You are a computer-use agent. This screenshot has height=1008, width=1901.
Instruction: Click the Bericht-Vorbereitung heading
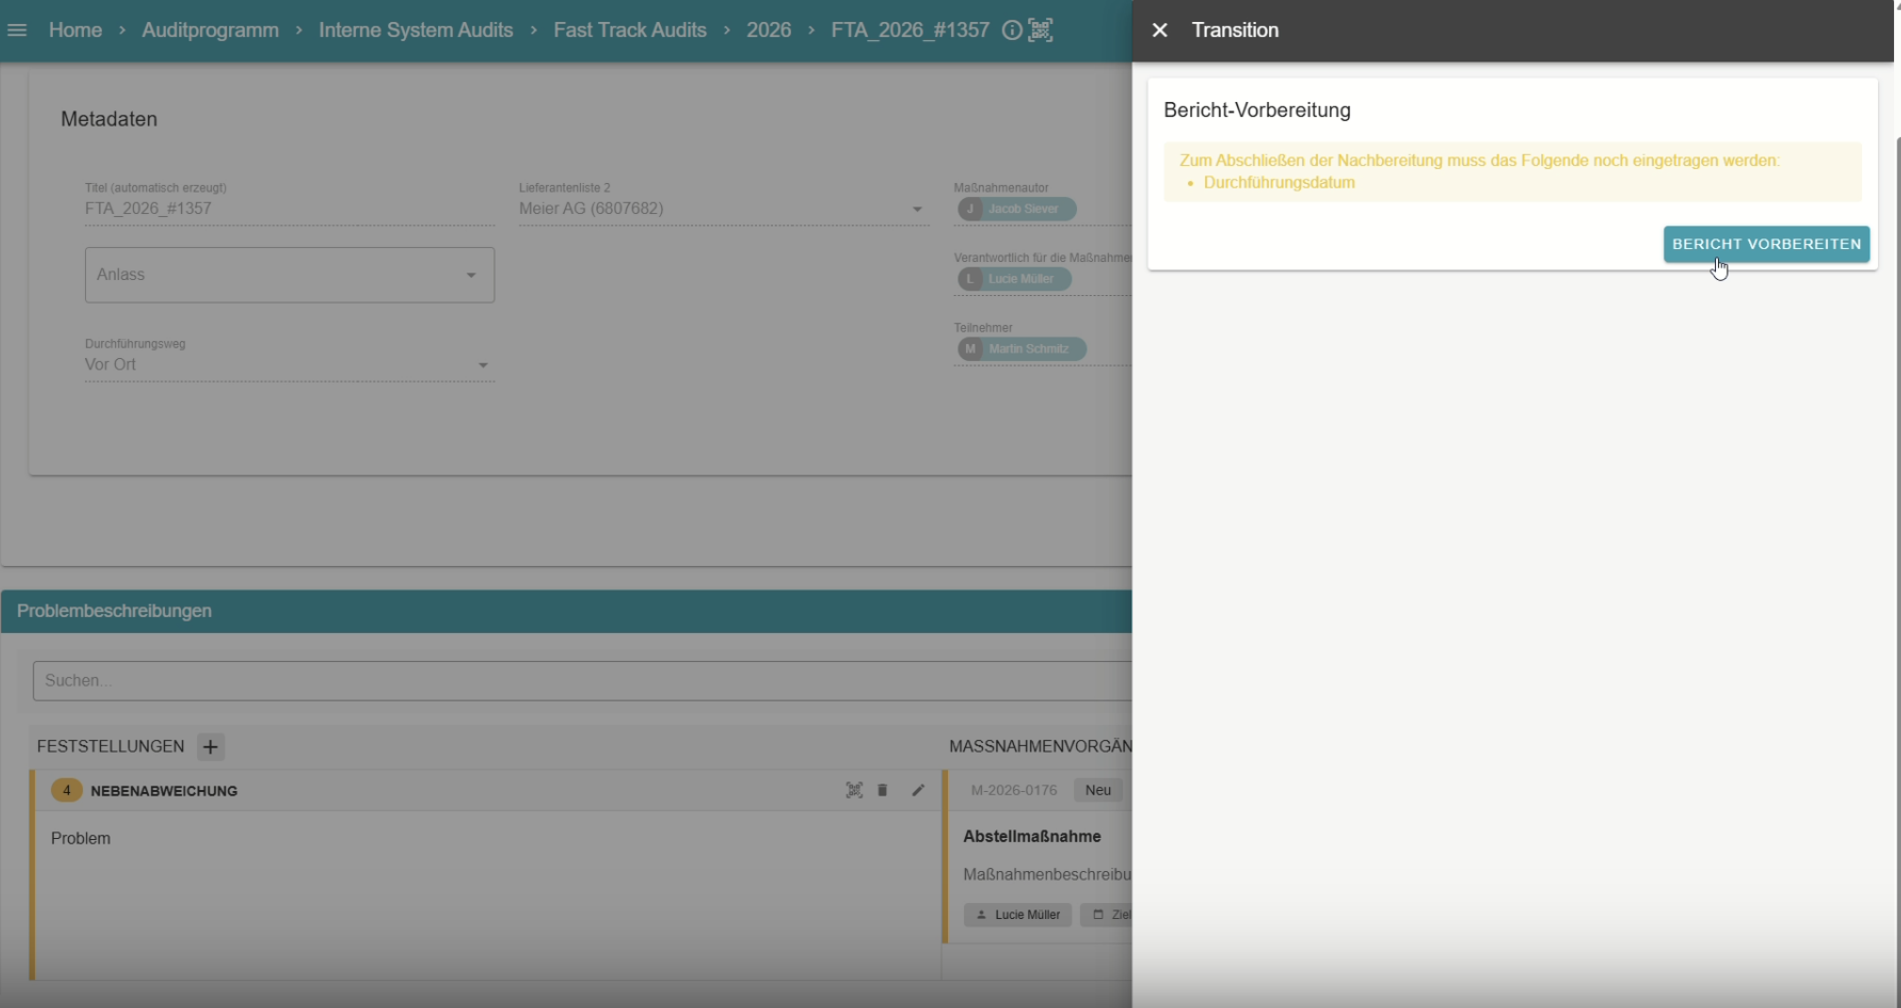pos(1257,110)
